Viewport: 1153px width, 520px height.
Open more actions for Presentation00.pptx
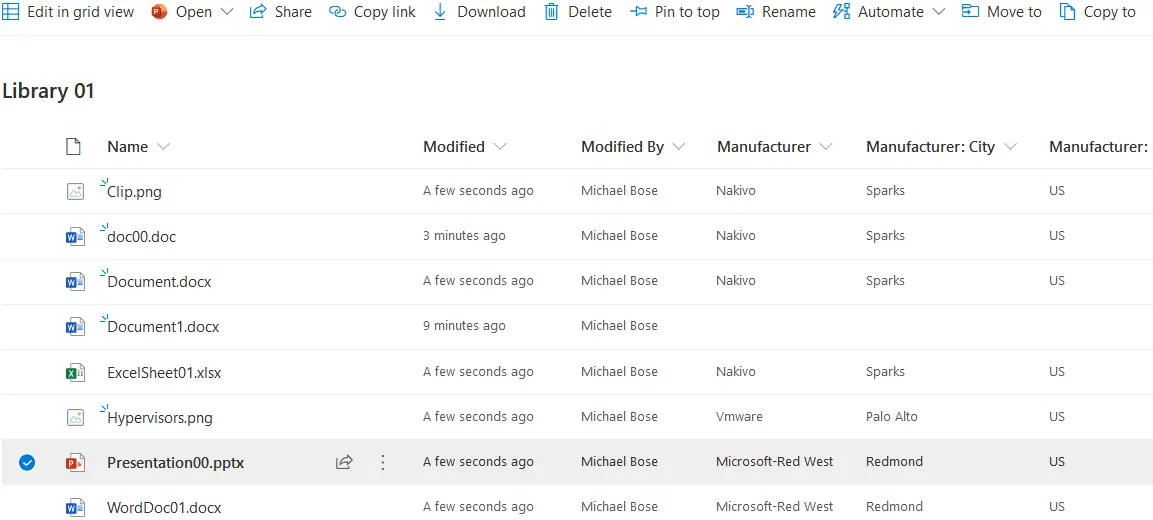pos(382,462)
